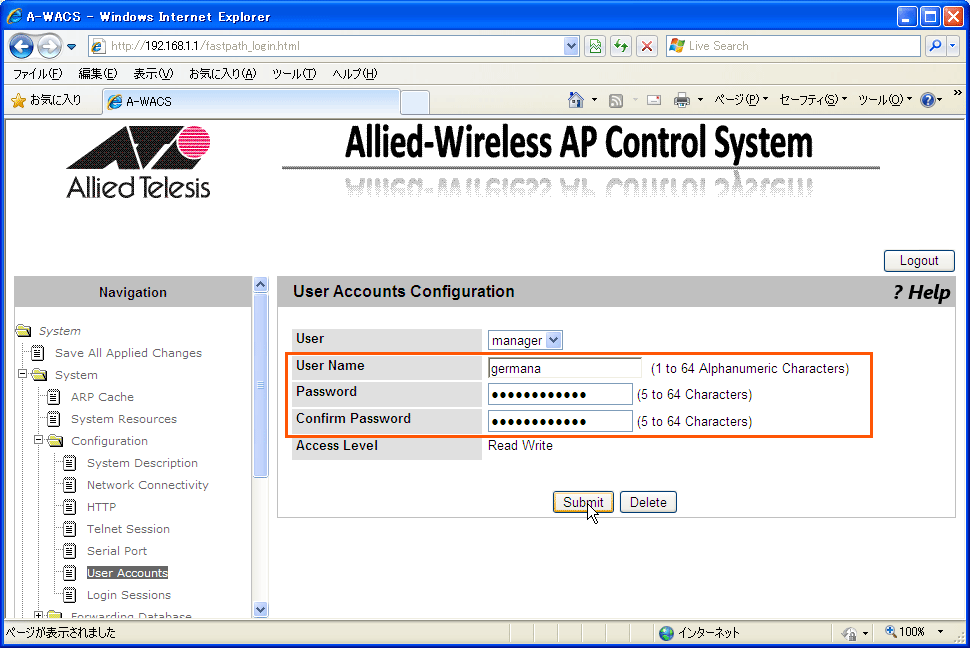
Task: Click the navigation scrollbar thumb
Action: click(x=260, y=385)
